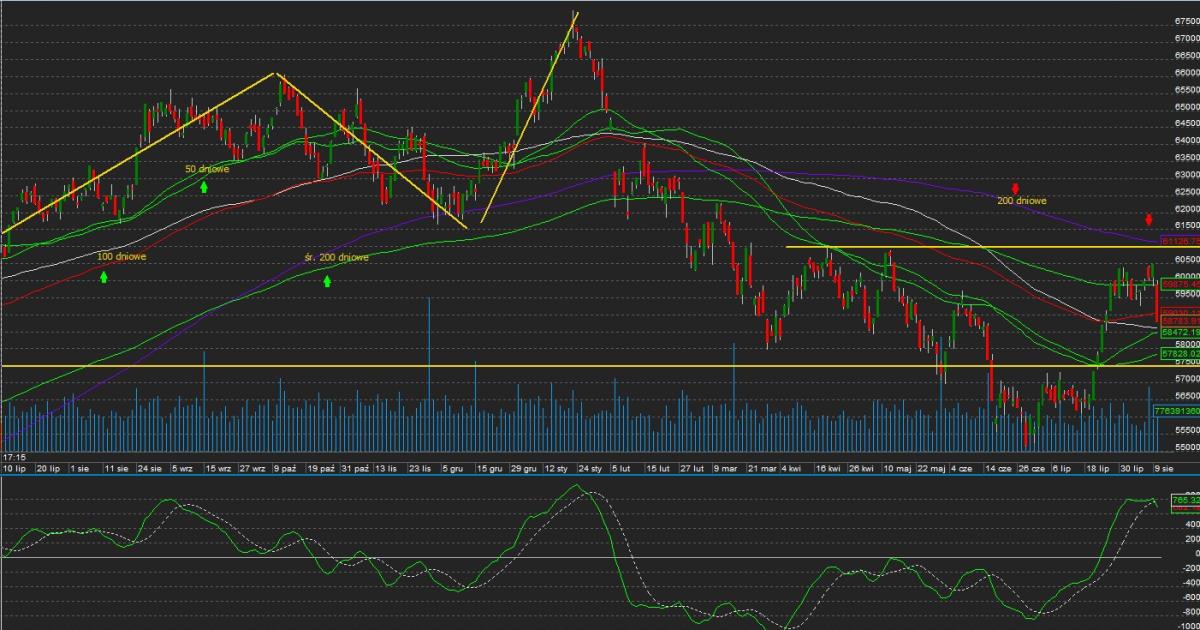Click the green arrow under "100 dniowe"
The height and width of the screenshot is (630, 1200).
point(104,276)
